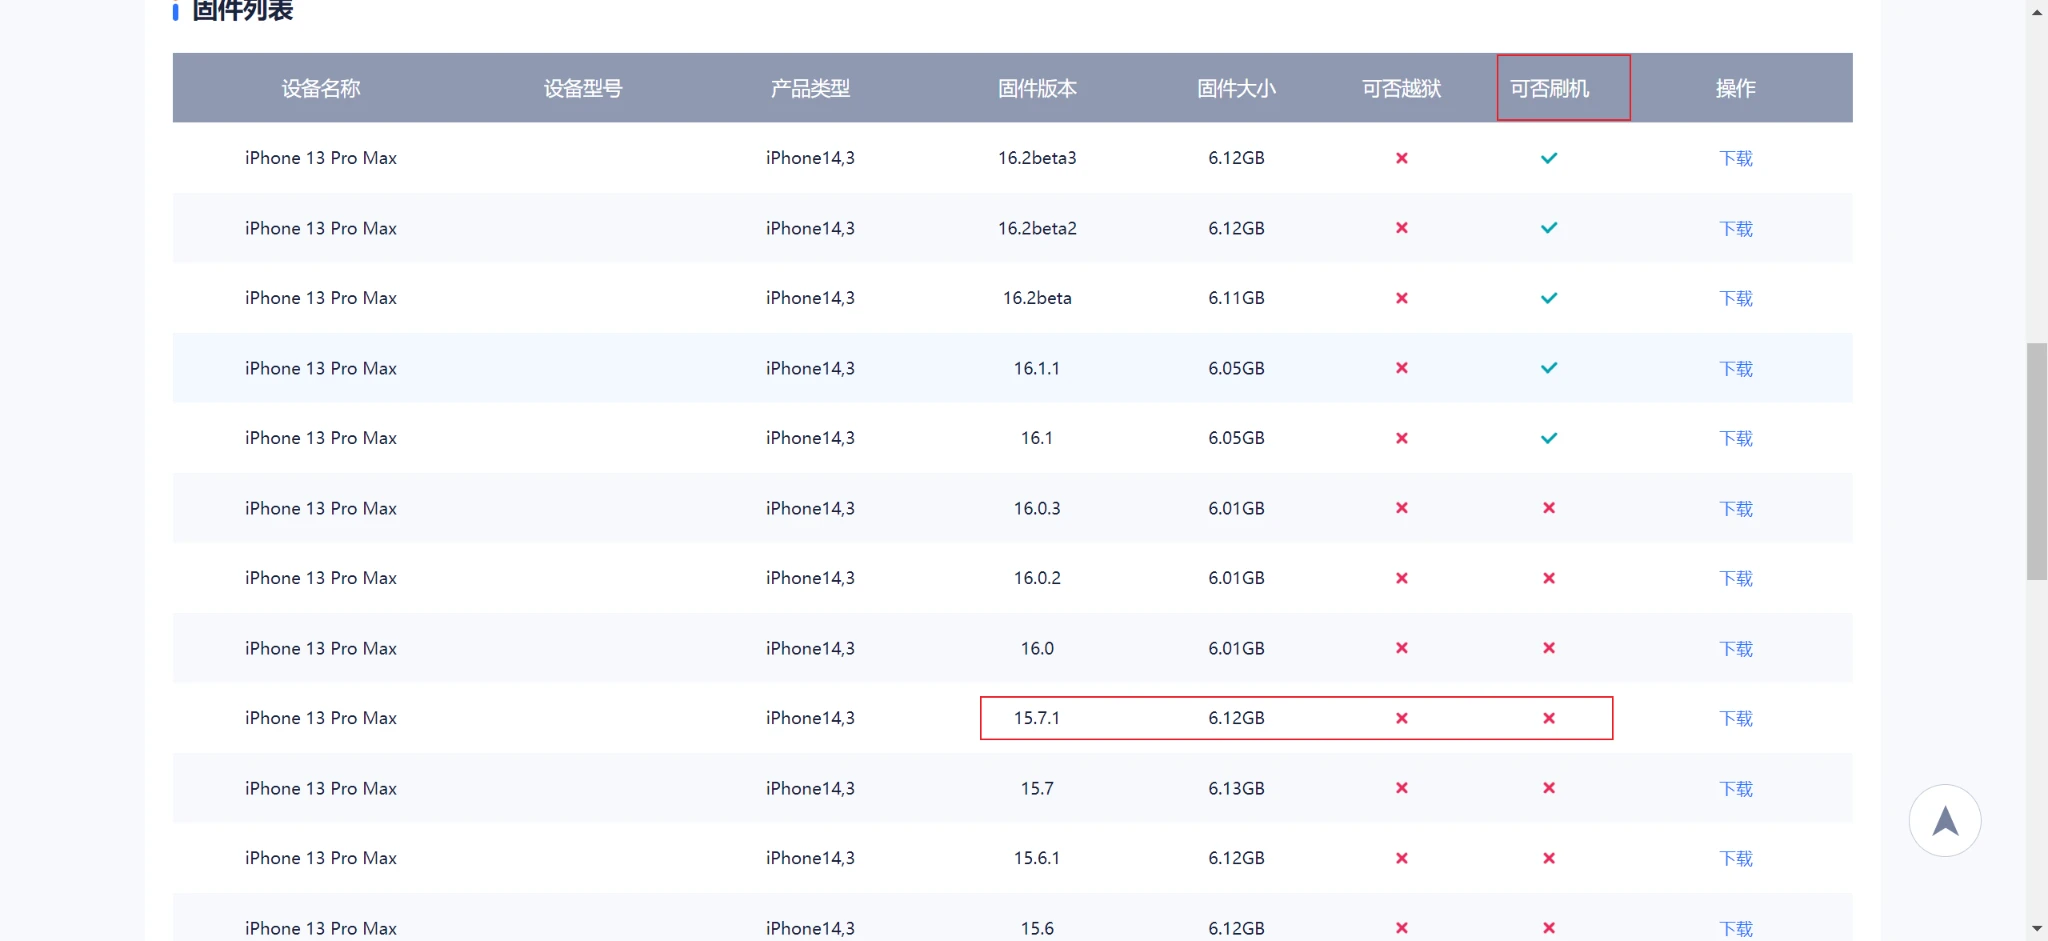Click the 6.13GB firmware size cell
The height and width of the screenshot is (941, 2048).
[1236, 788]
